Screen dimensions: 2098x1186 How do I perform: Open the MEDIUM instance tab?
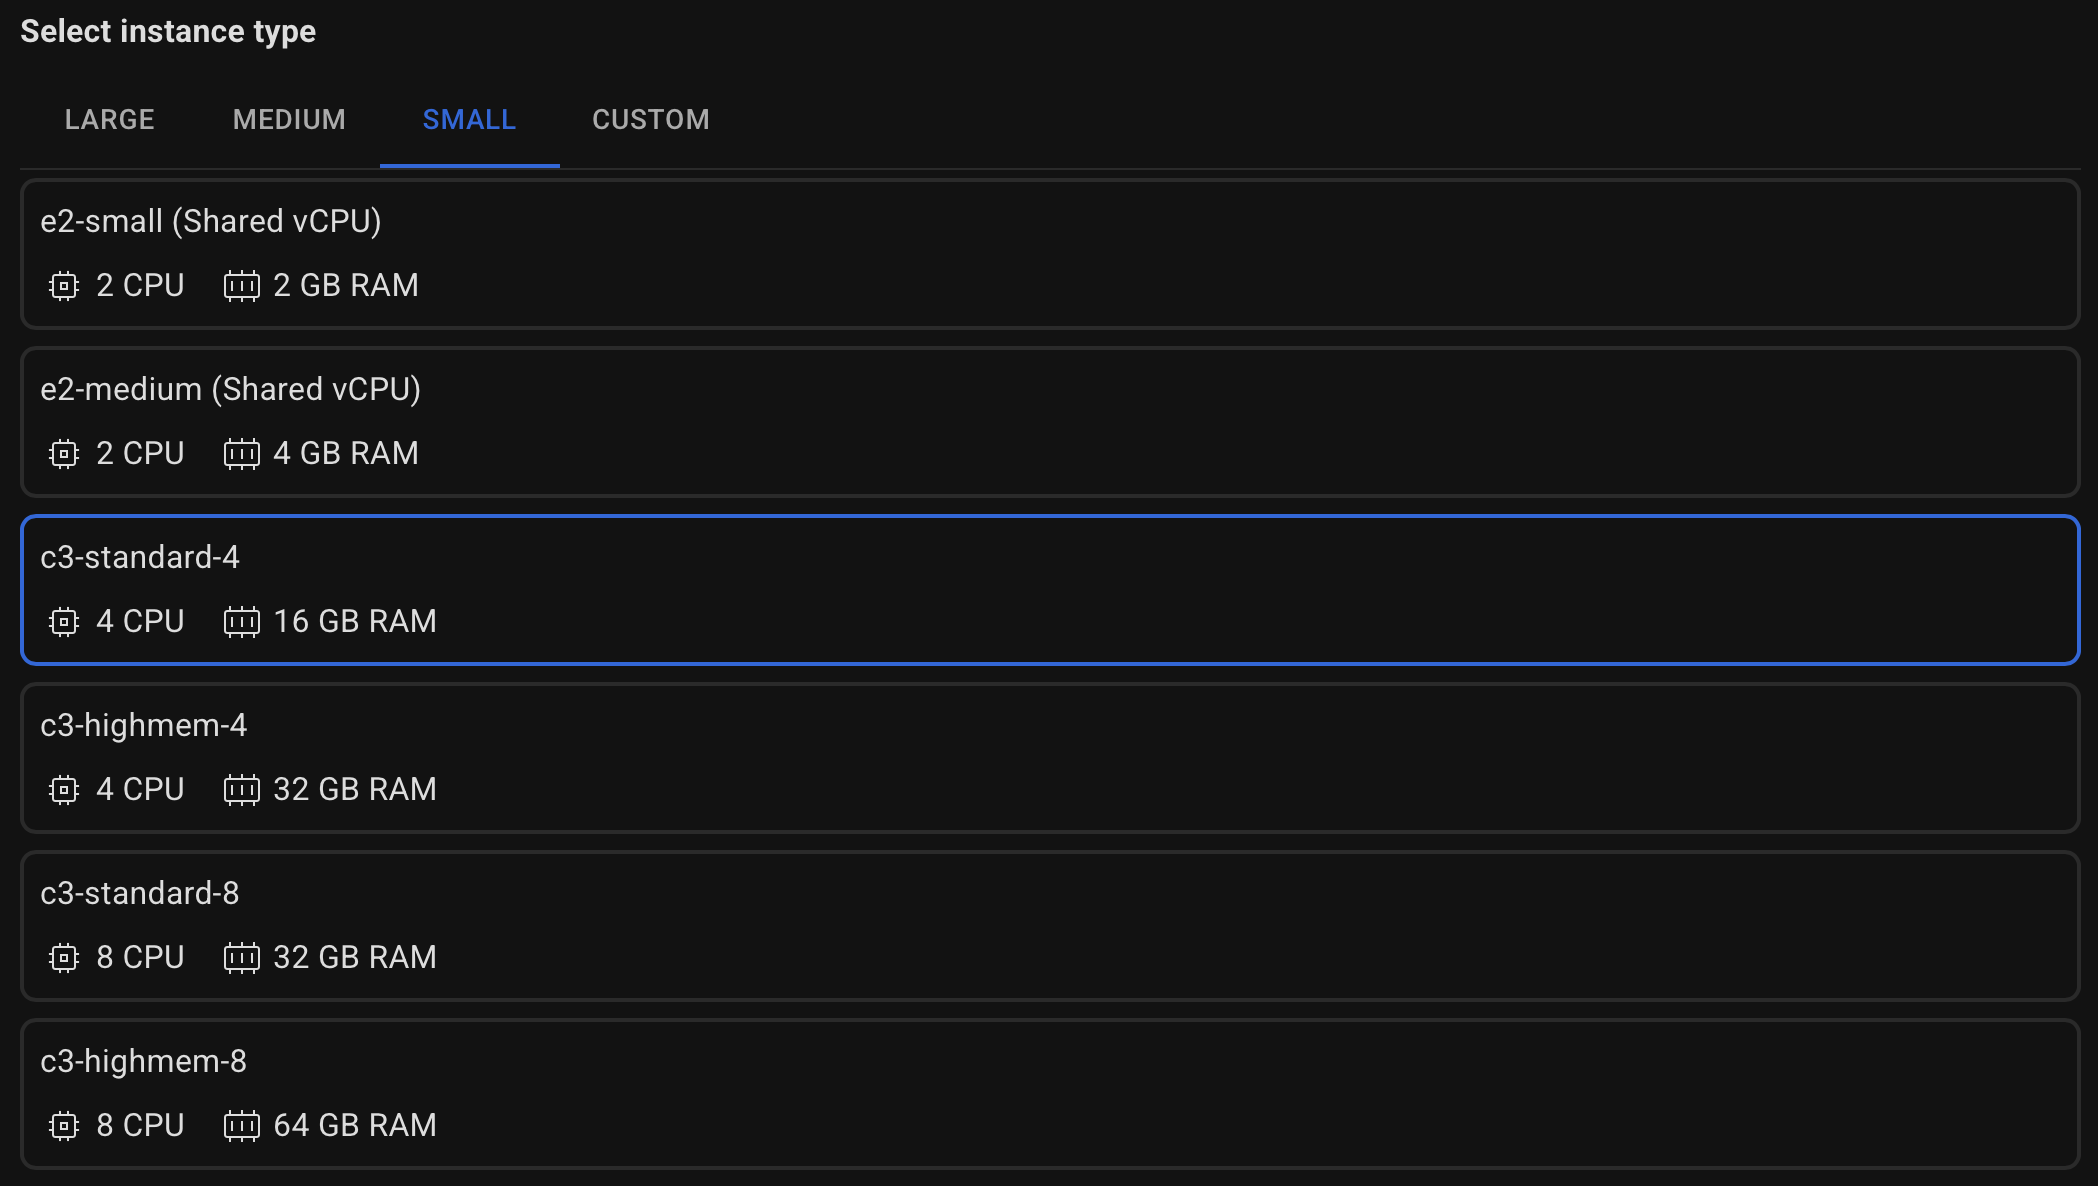coord(289,120)
